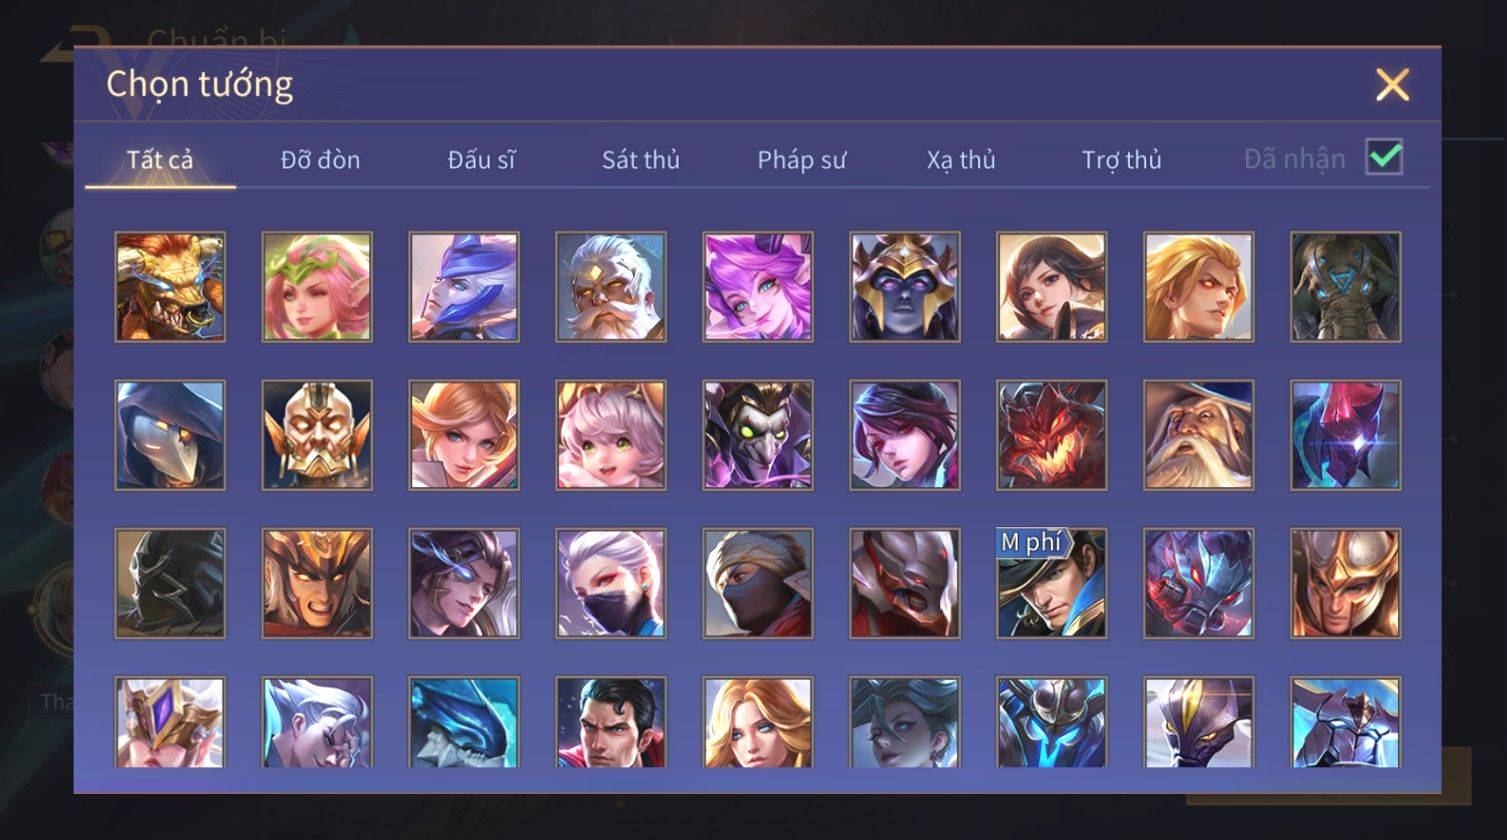Choose the white-bearded wizard with hat
This screenshot has width=1507, height=840.
point(1199,435)
